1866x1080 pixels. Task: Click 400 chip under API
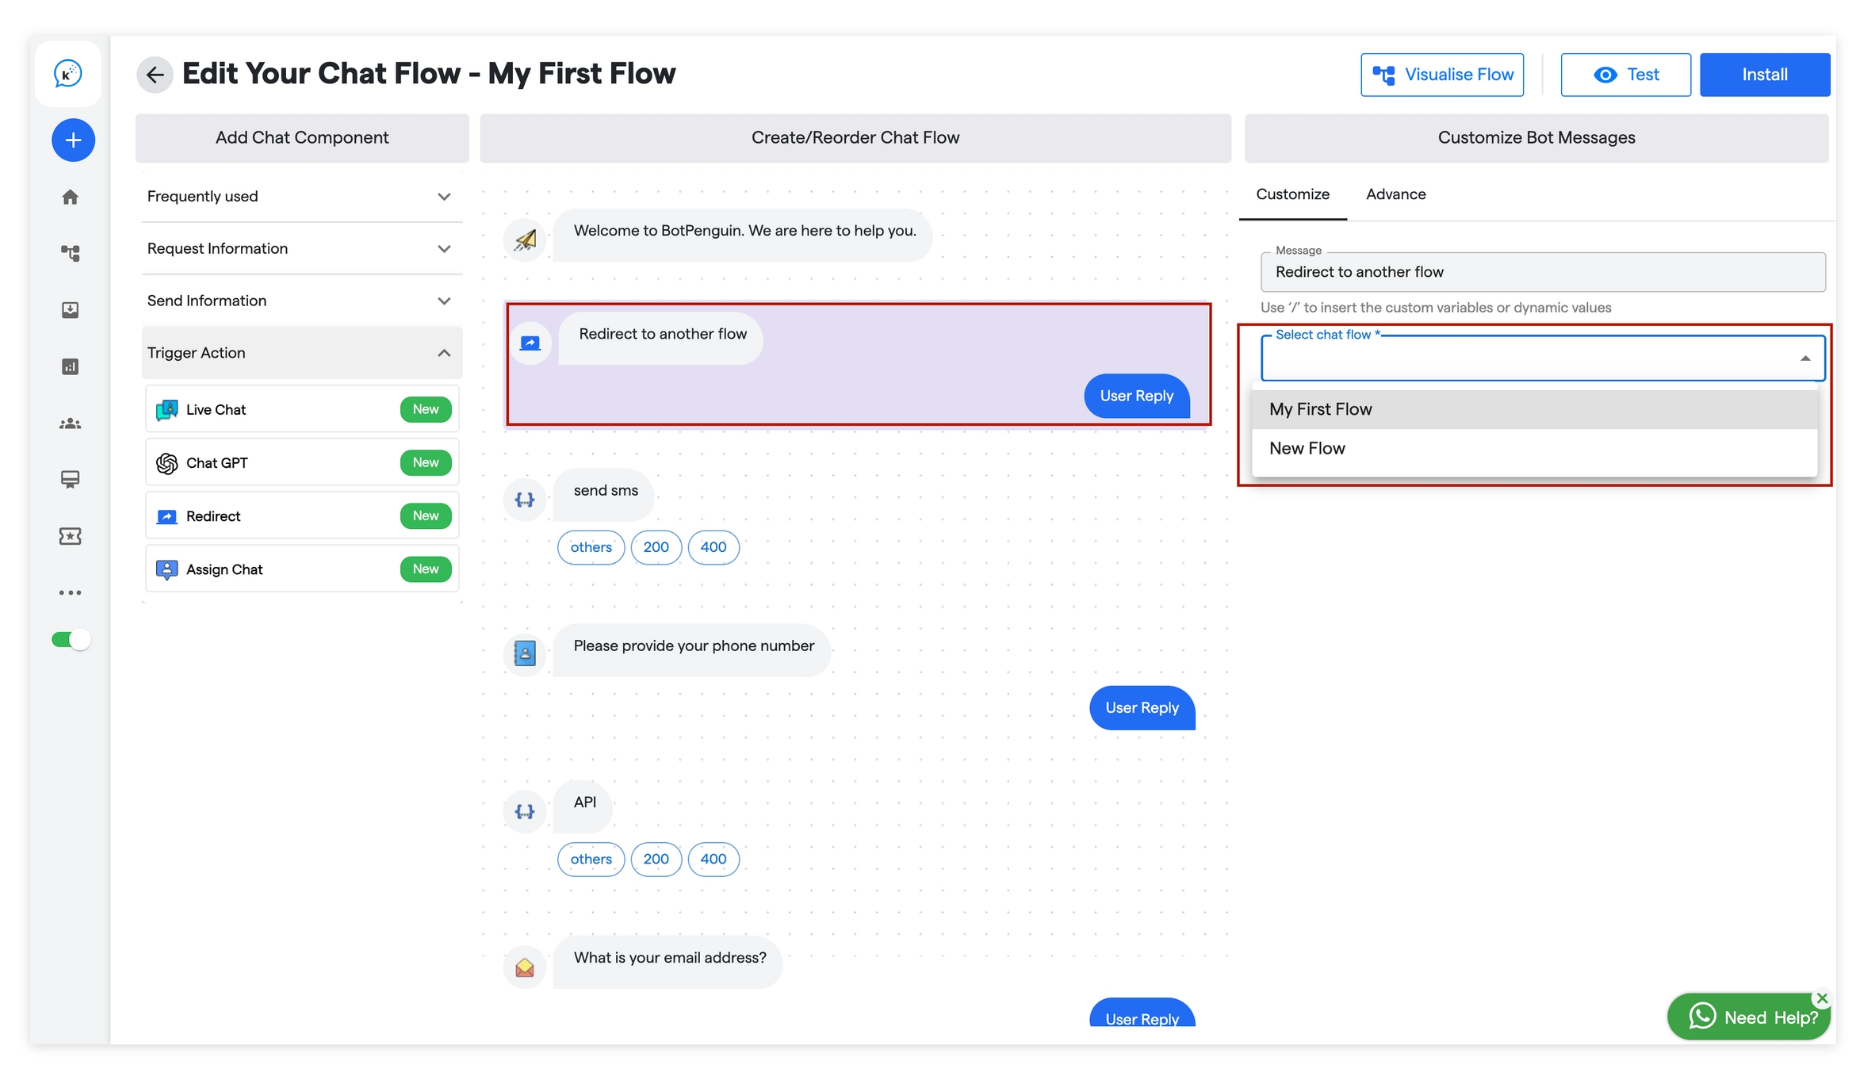(713, 859)
